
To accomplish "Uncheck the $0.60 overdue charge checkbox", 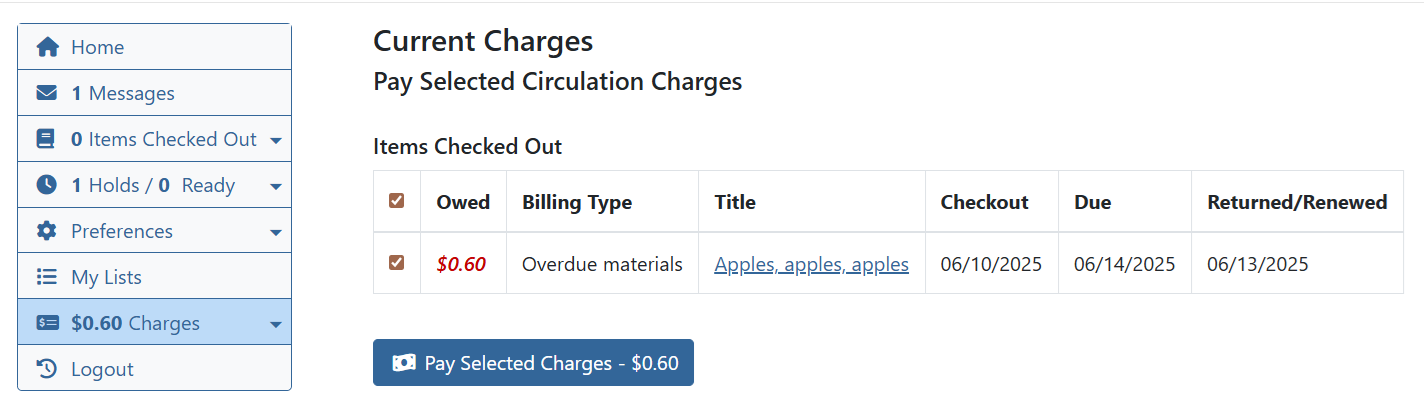I will (397, 263).
